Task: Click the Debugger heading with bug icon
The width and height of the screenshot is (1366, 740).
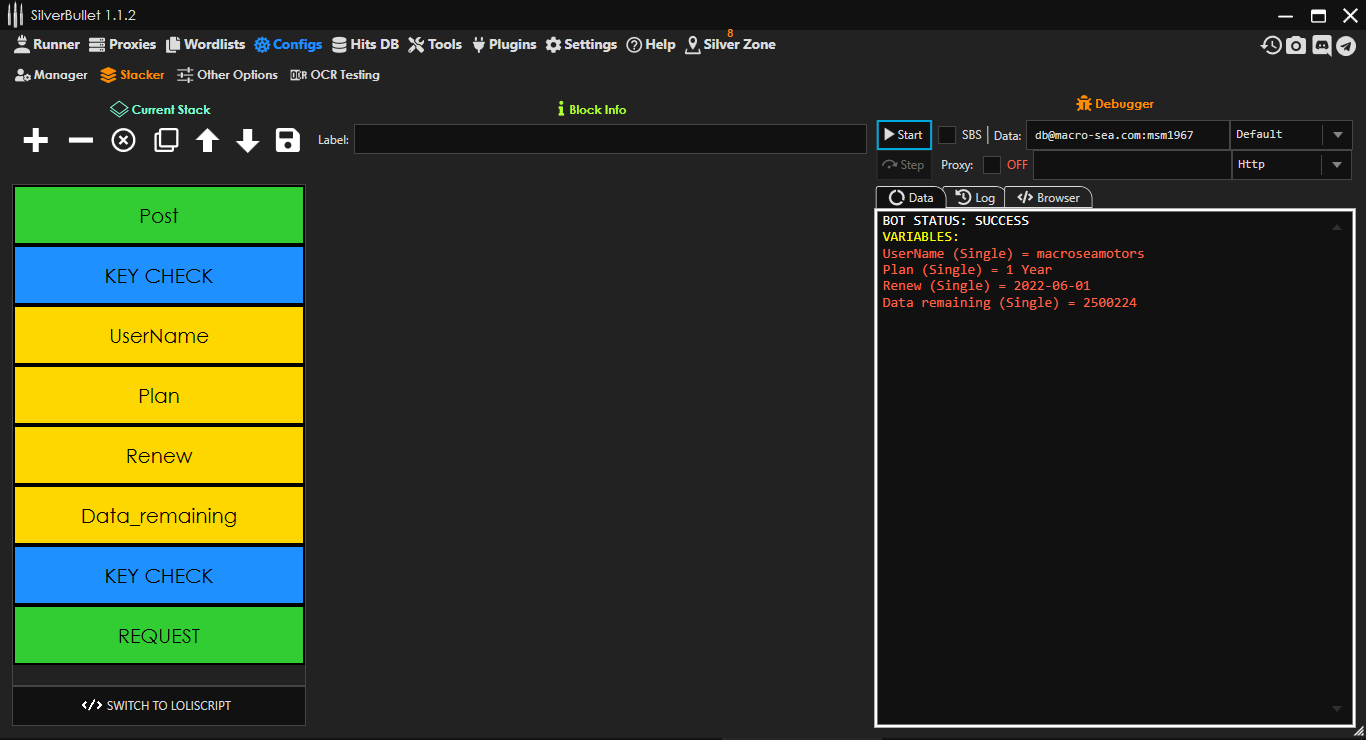Action: point(1115,104)
